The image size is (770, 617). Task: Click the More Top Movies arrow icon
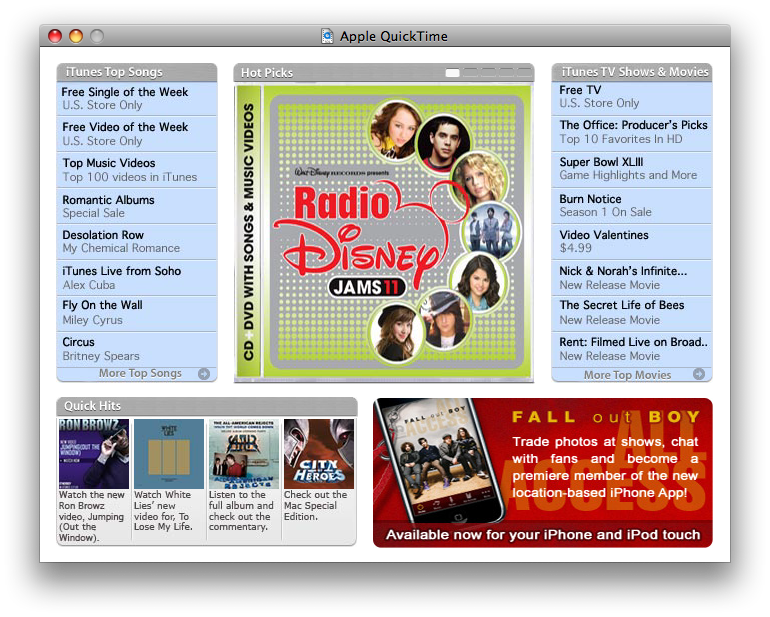coord(699,374)
